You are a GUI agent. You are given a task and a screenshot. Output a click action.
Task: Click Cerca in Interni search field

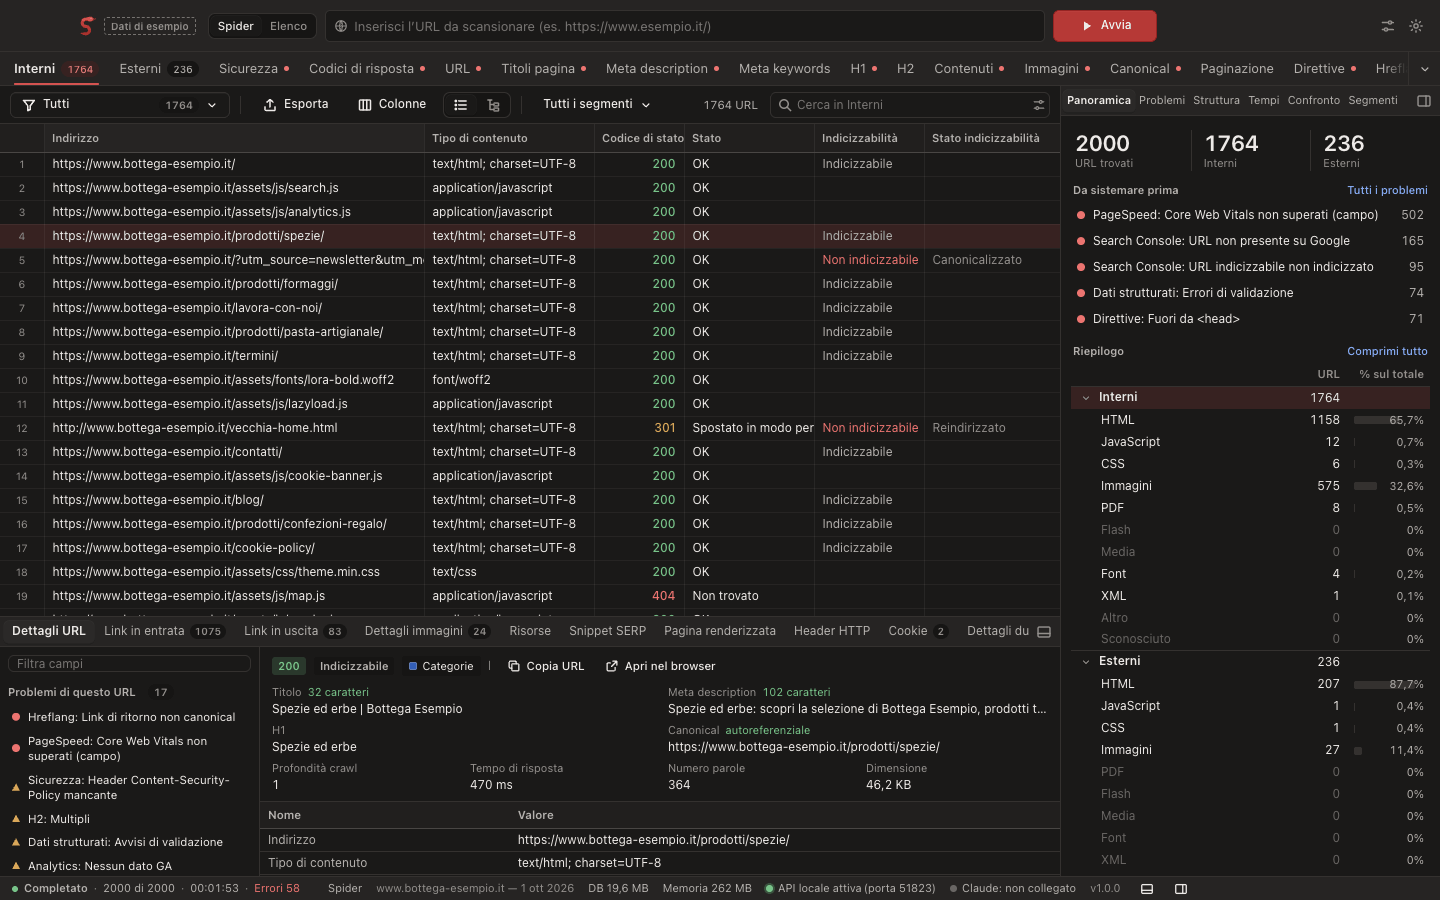pos(910,105)
